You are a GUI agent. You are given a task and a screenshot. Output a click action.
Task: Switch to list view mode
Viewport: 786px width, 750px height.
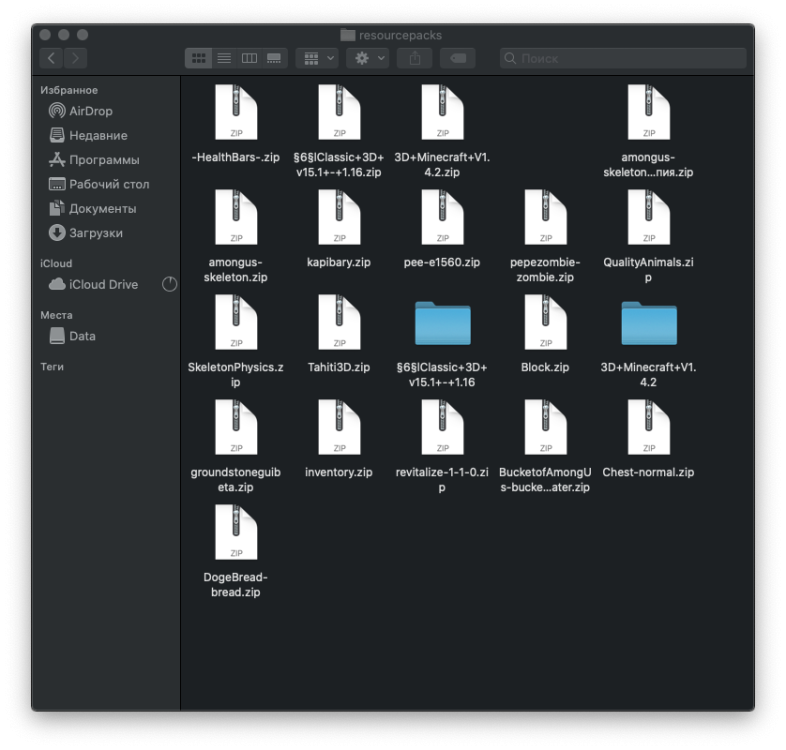pos(224,58)
